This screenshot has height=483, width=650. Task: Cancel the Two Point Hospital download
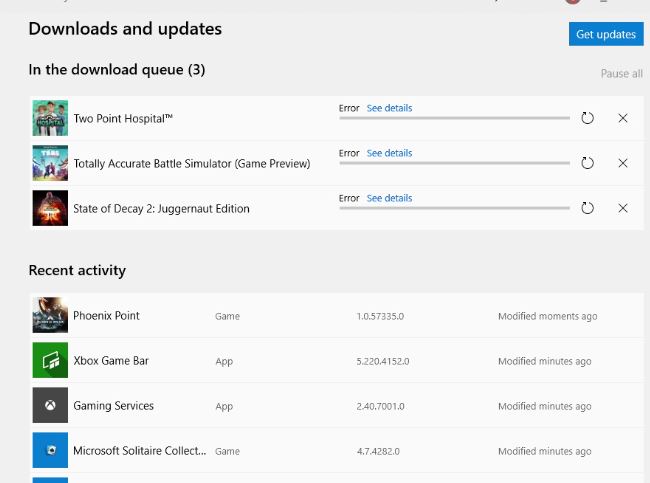[x=623, y=118]
